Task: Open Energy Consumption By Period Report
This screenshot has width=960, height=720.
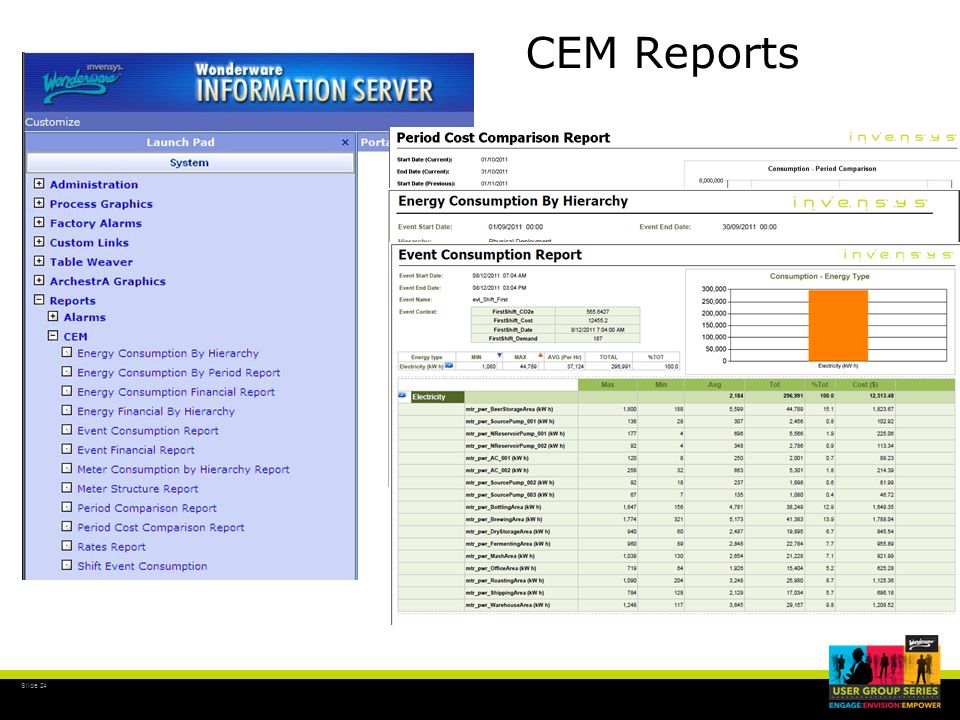Action: pyautogui.click(x=179, y=373)
